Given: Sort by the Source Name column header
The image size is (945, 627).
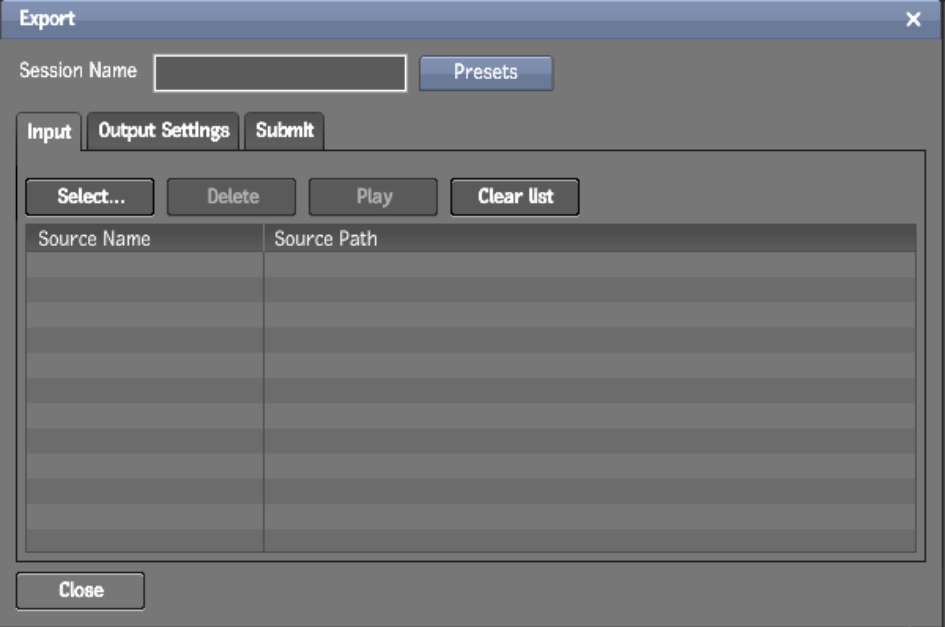Looking at the screenshot, I should [x=144, y=239].
